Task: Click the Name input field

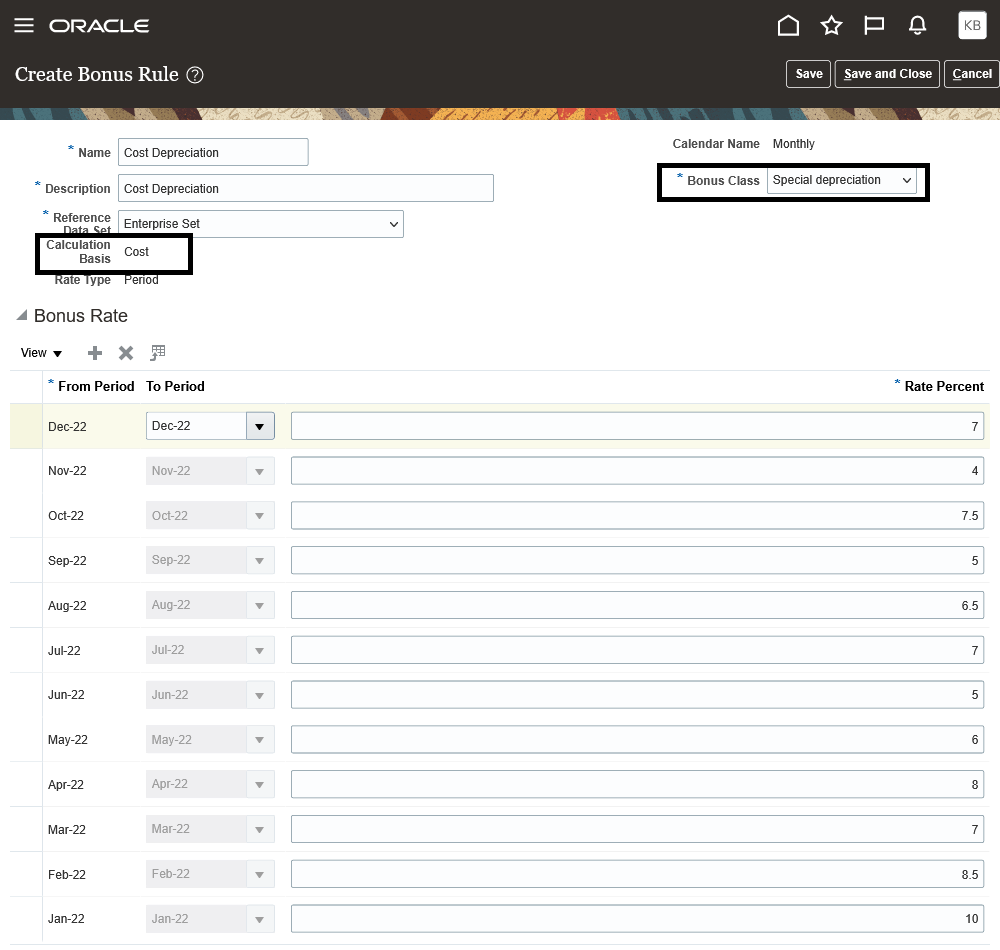Action: 213,153
